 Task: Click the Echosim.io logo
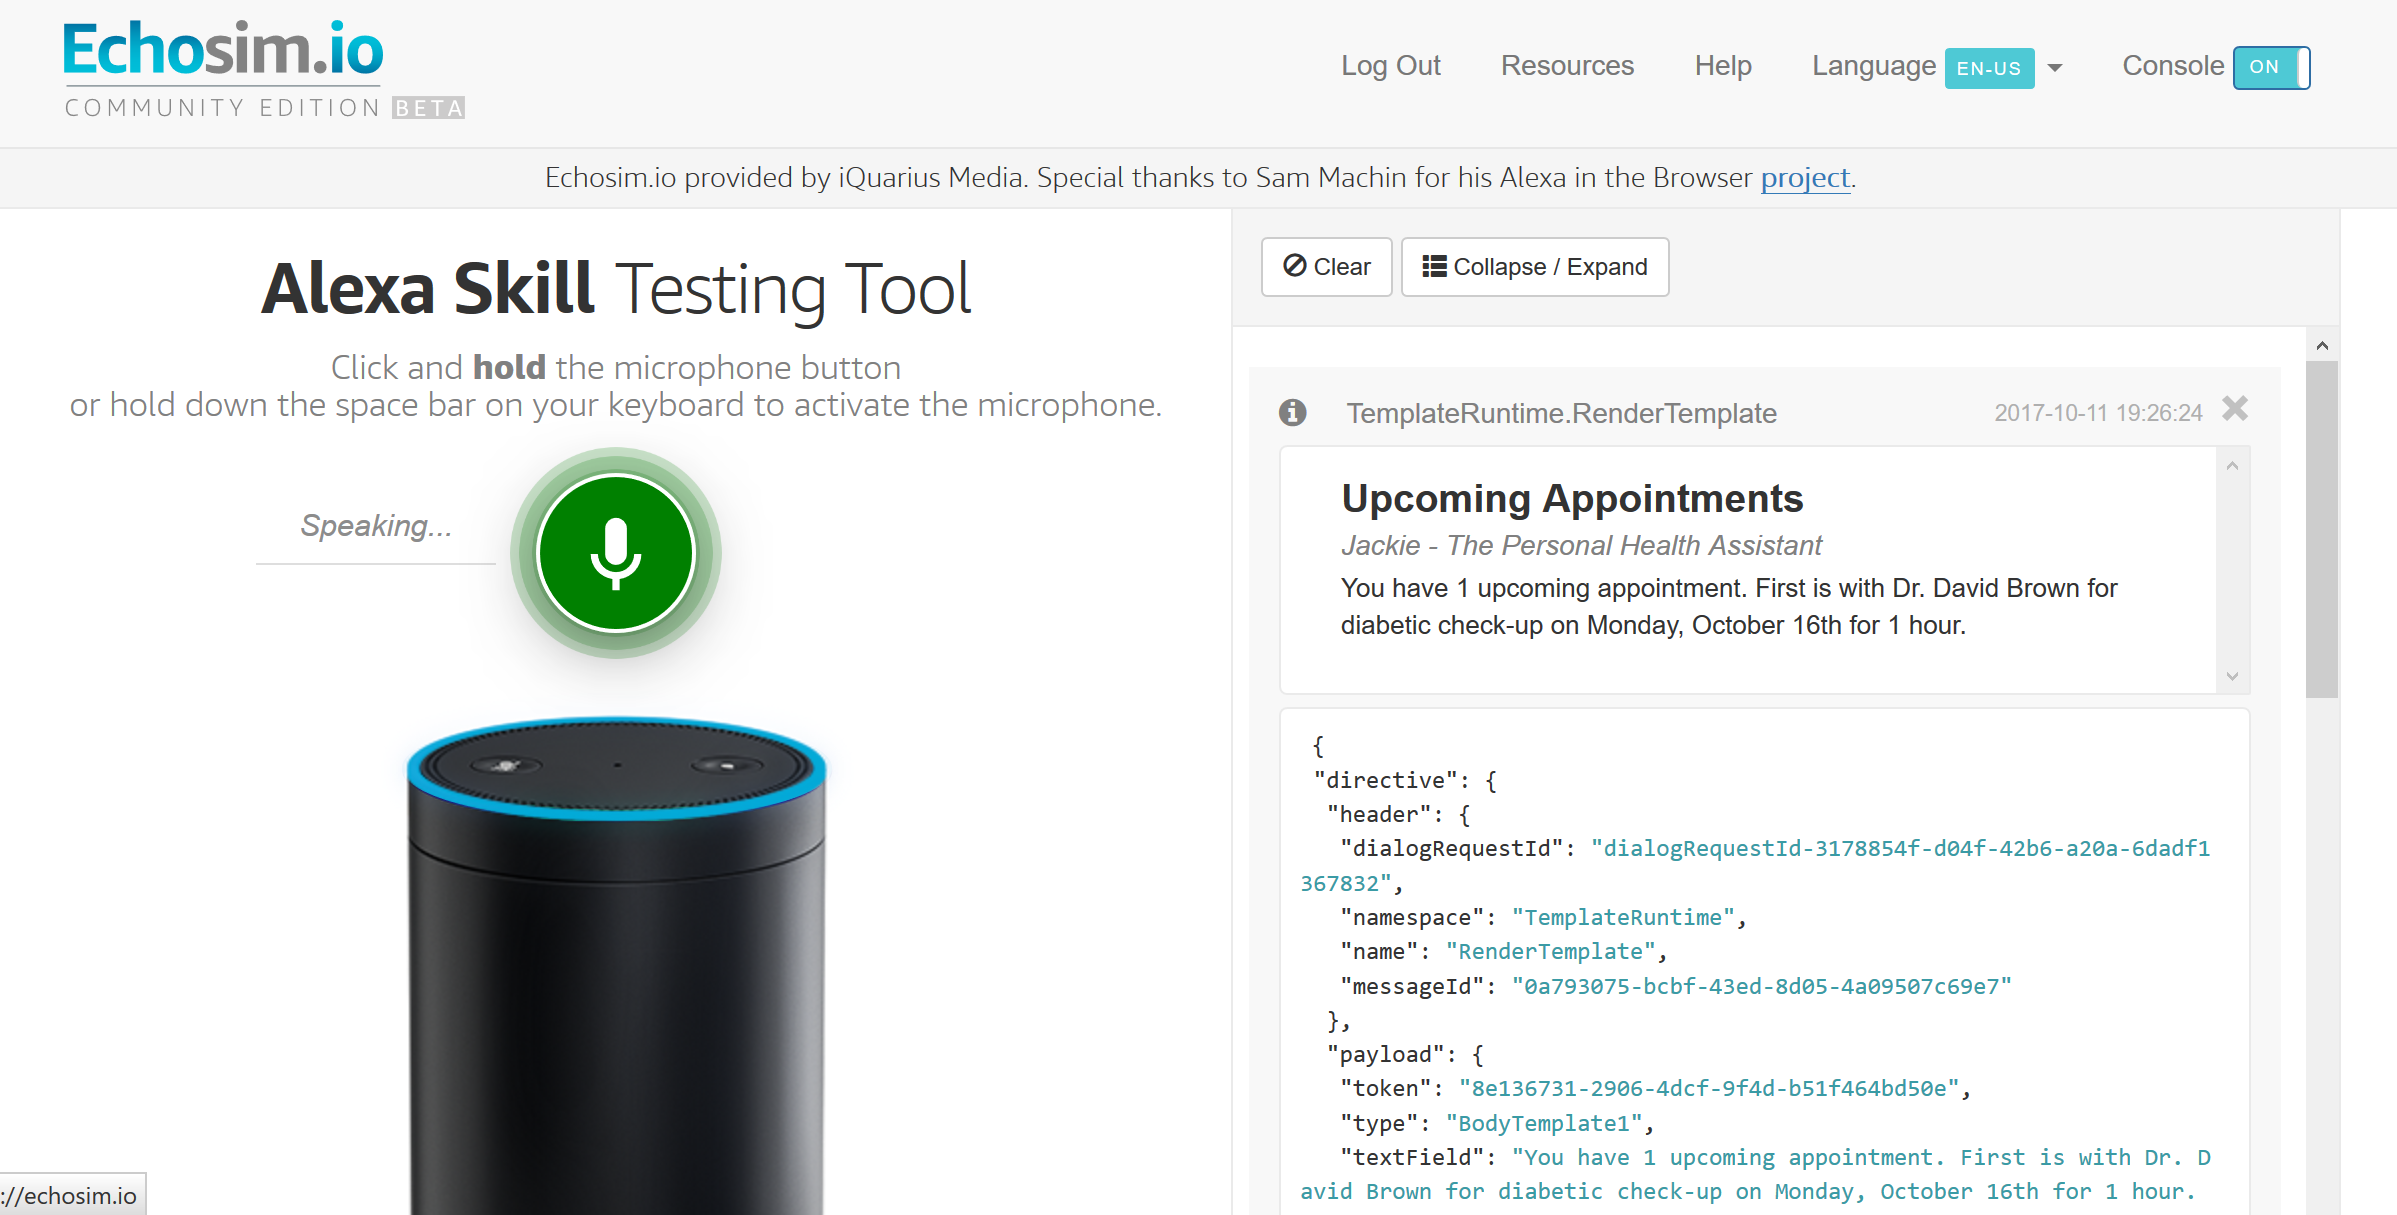(x=223, y=50)
